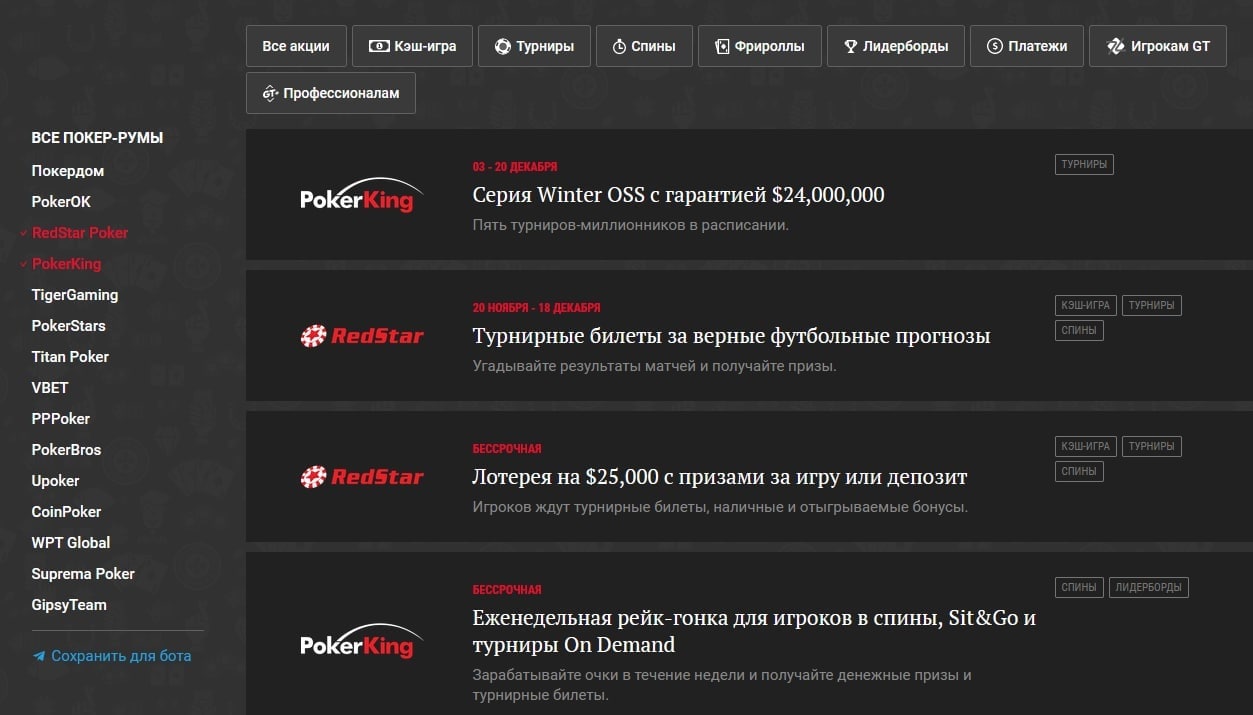Select Игрокам GT filter text
This screenshot has width=1253, height=715.
1171,46
